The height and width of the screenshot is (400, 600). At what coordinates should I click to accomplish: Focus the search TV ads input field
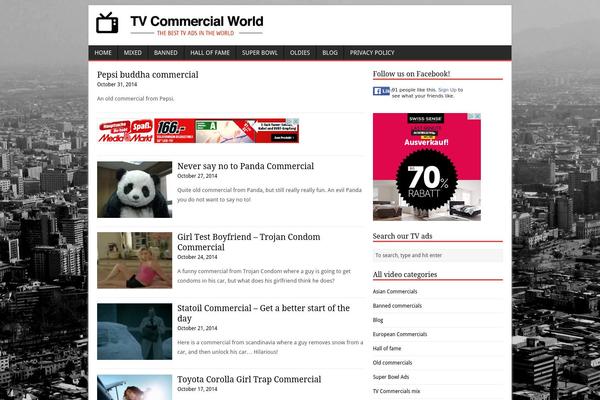438,255
